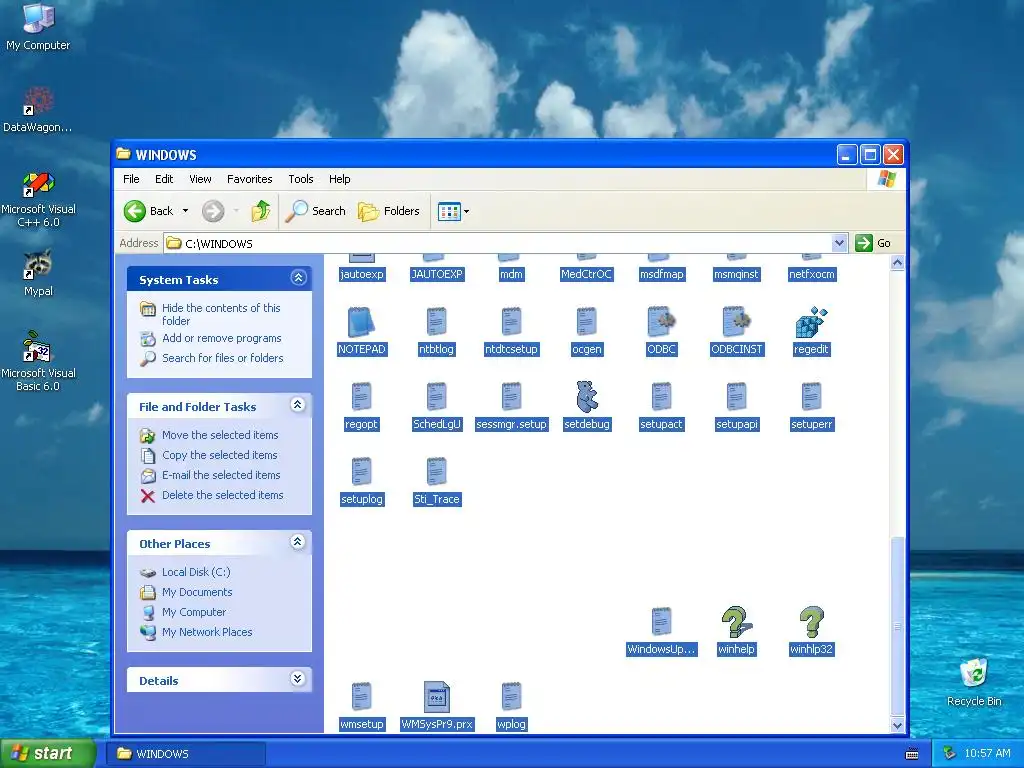Click the ODBC settings file icon
1024x768 pixels.
[x=661, y=322]
